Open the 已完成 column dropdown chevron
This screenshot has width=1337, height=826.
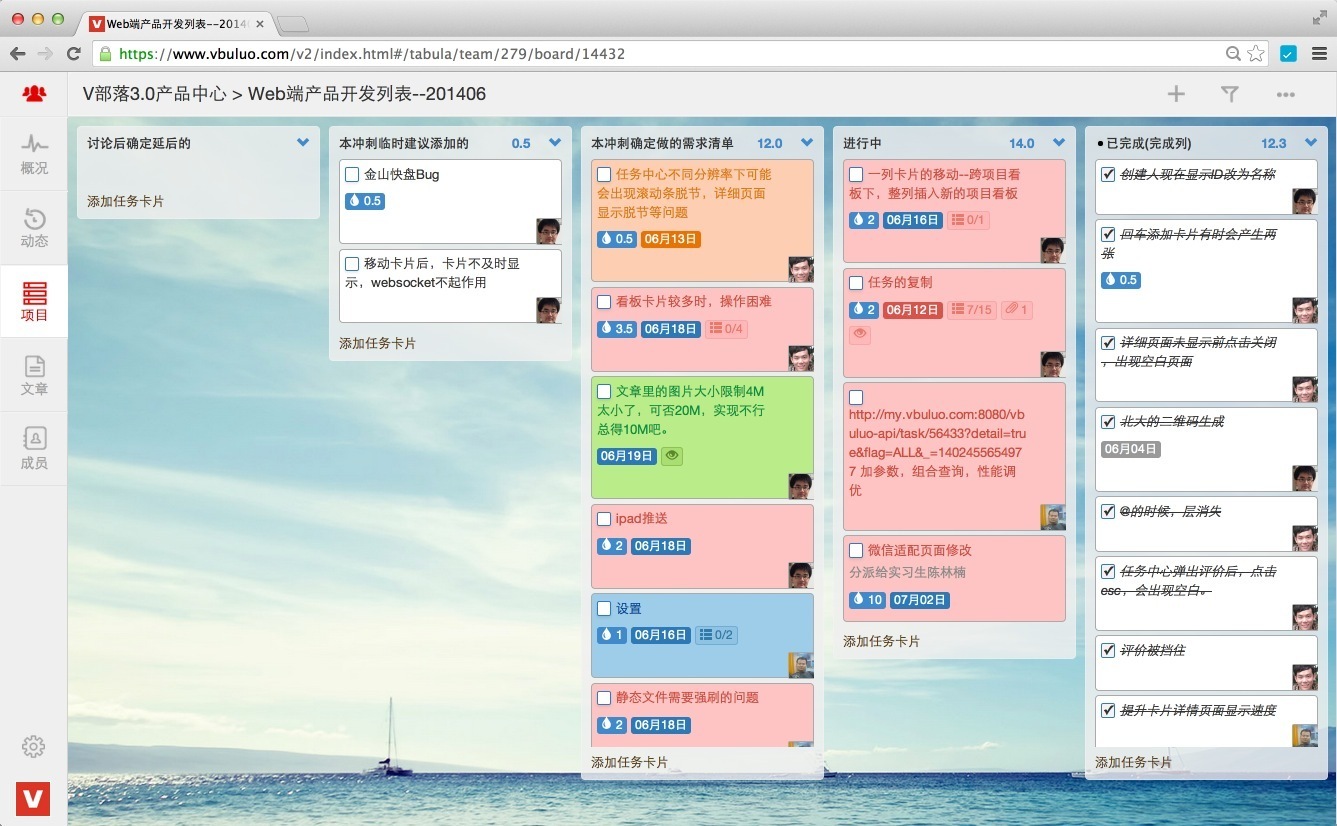coord(1311,143)
